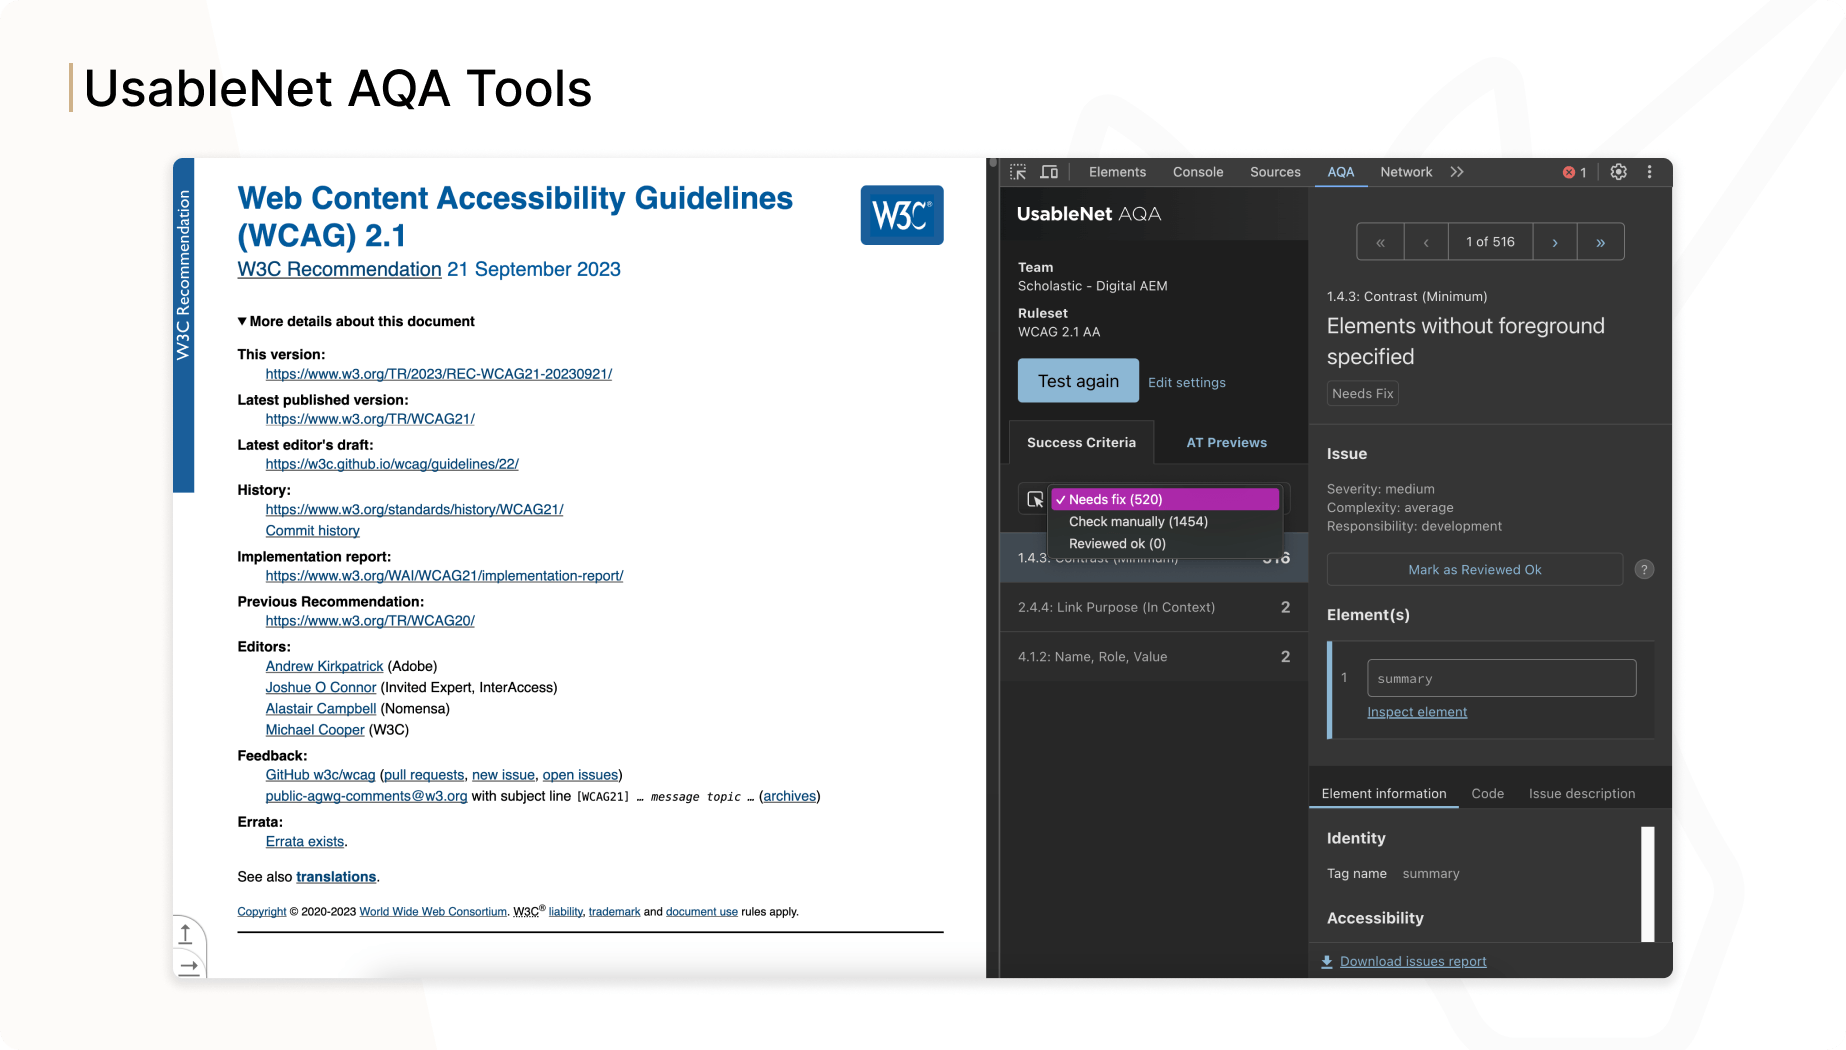Select the 2.4.4 Link Purpose (In Context) row
The width and height of the screenshot is (1846, 1050).
[x=1154, y=607]
